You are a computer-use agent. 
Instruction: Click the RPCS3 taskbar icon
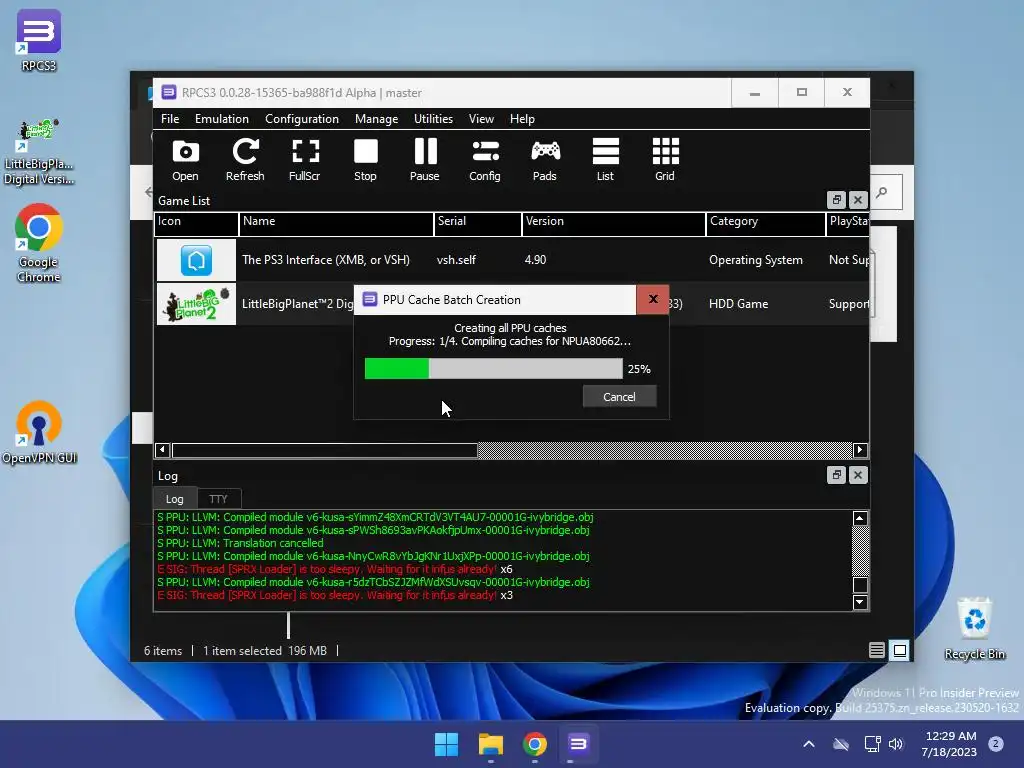pos(578,744)
